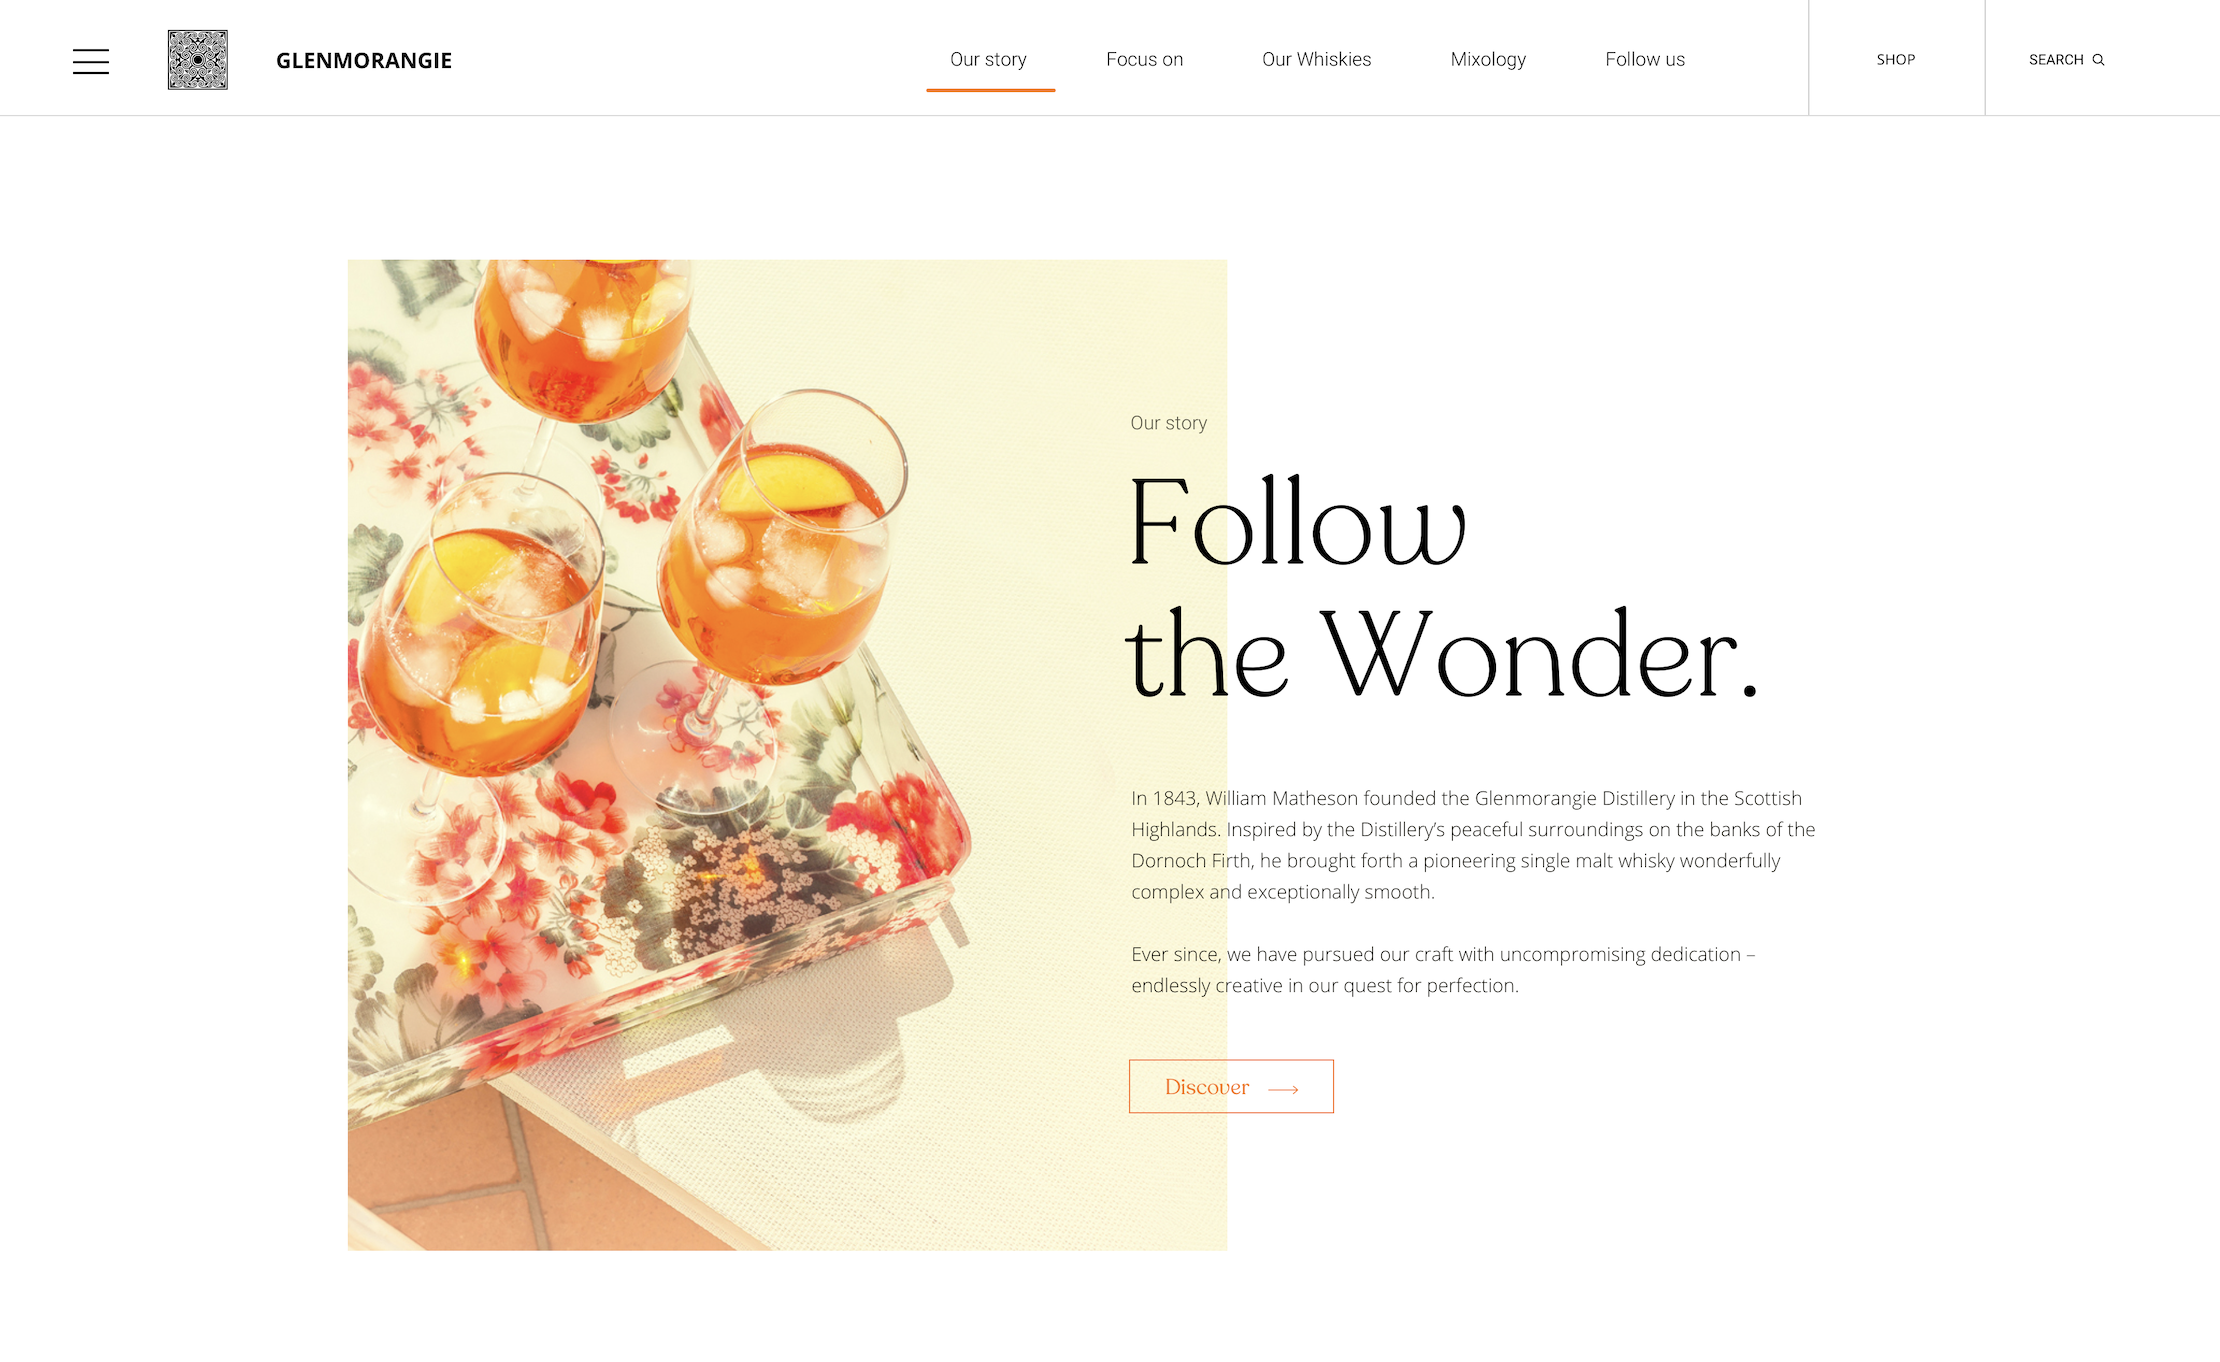Click the Follow the Wonder headline
This screenshot has width=2220, height=1362.
(x=1441, y=588)
